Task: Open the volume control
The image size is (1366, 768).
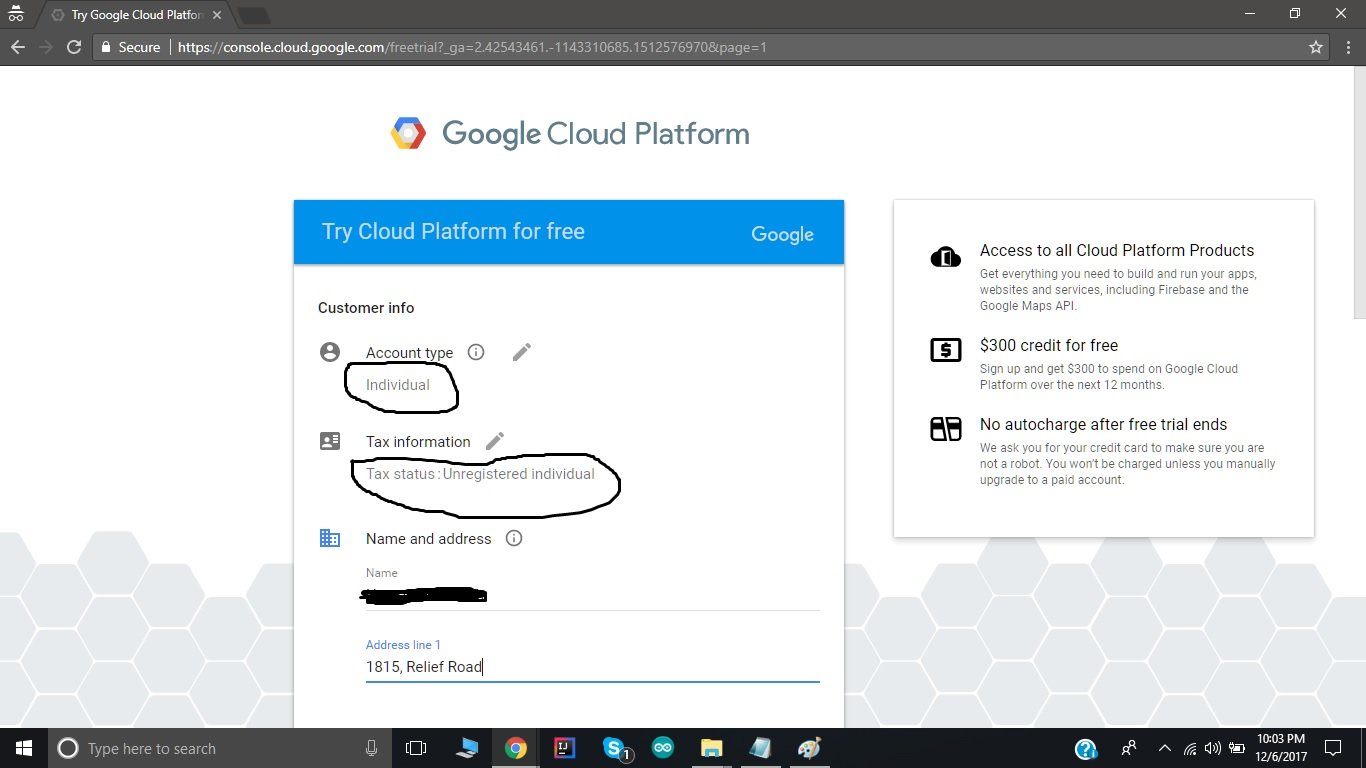Action: click(x=1213, y=748)
